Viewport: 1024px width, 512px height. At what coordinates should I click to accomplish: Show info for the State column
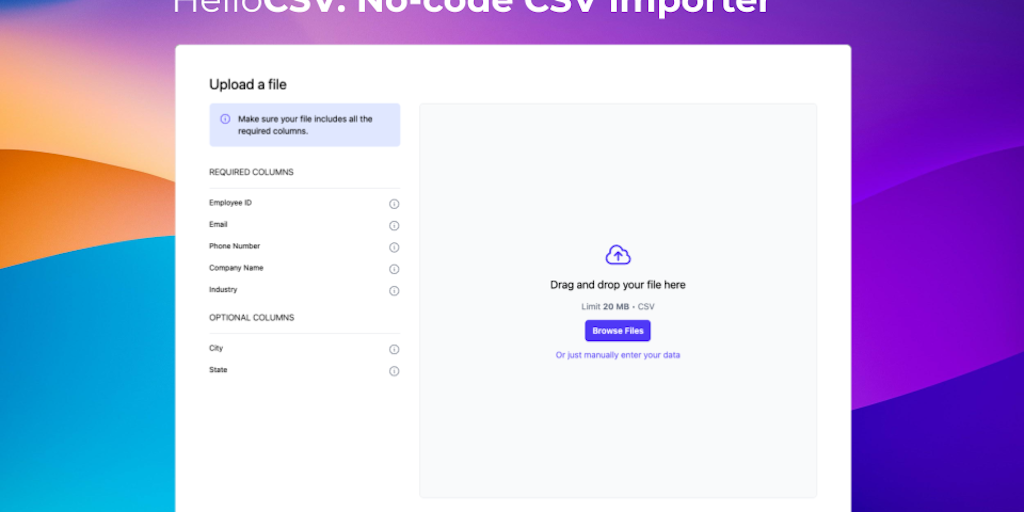click(394, 371)
